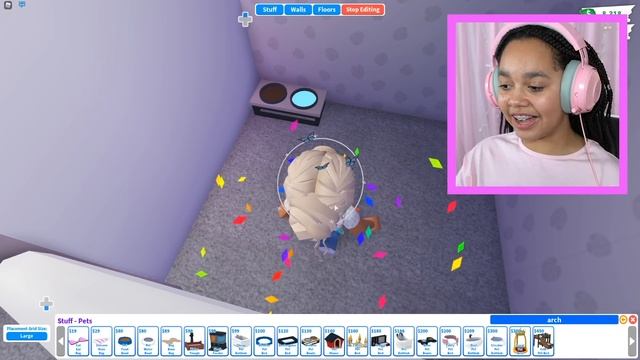Select the $130 pet bowls item
The width and height of the screenshot is (640, 360).
(311, 341)
